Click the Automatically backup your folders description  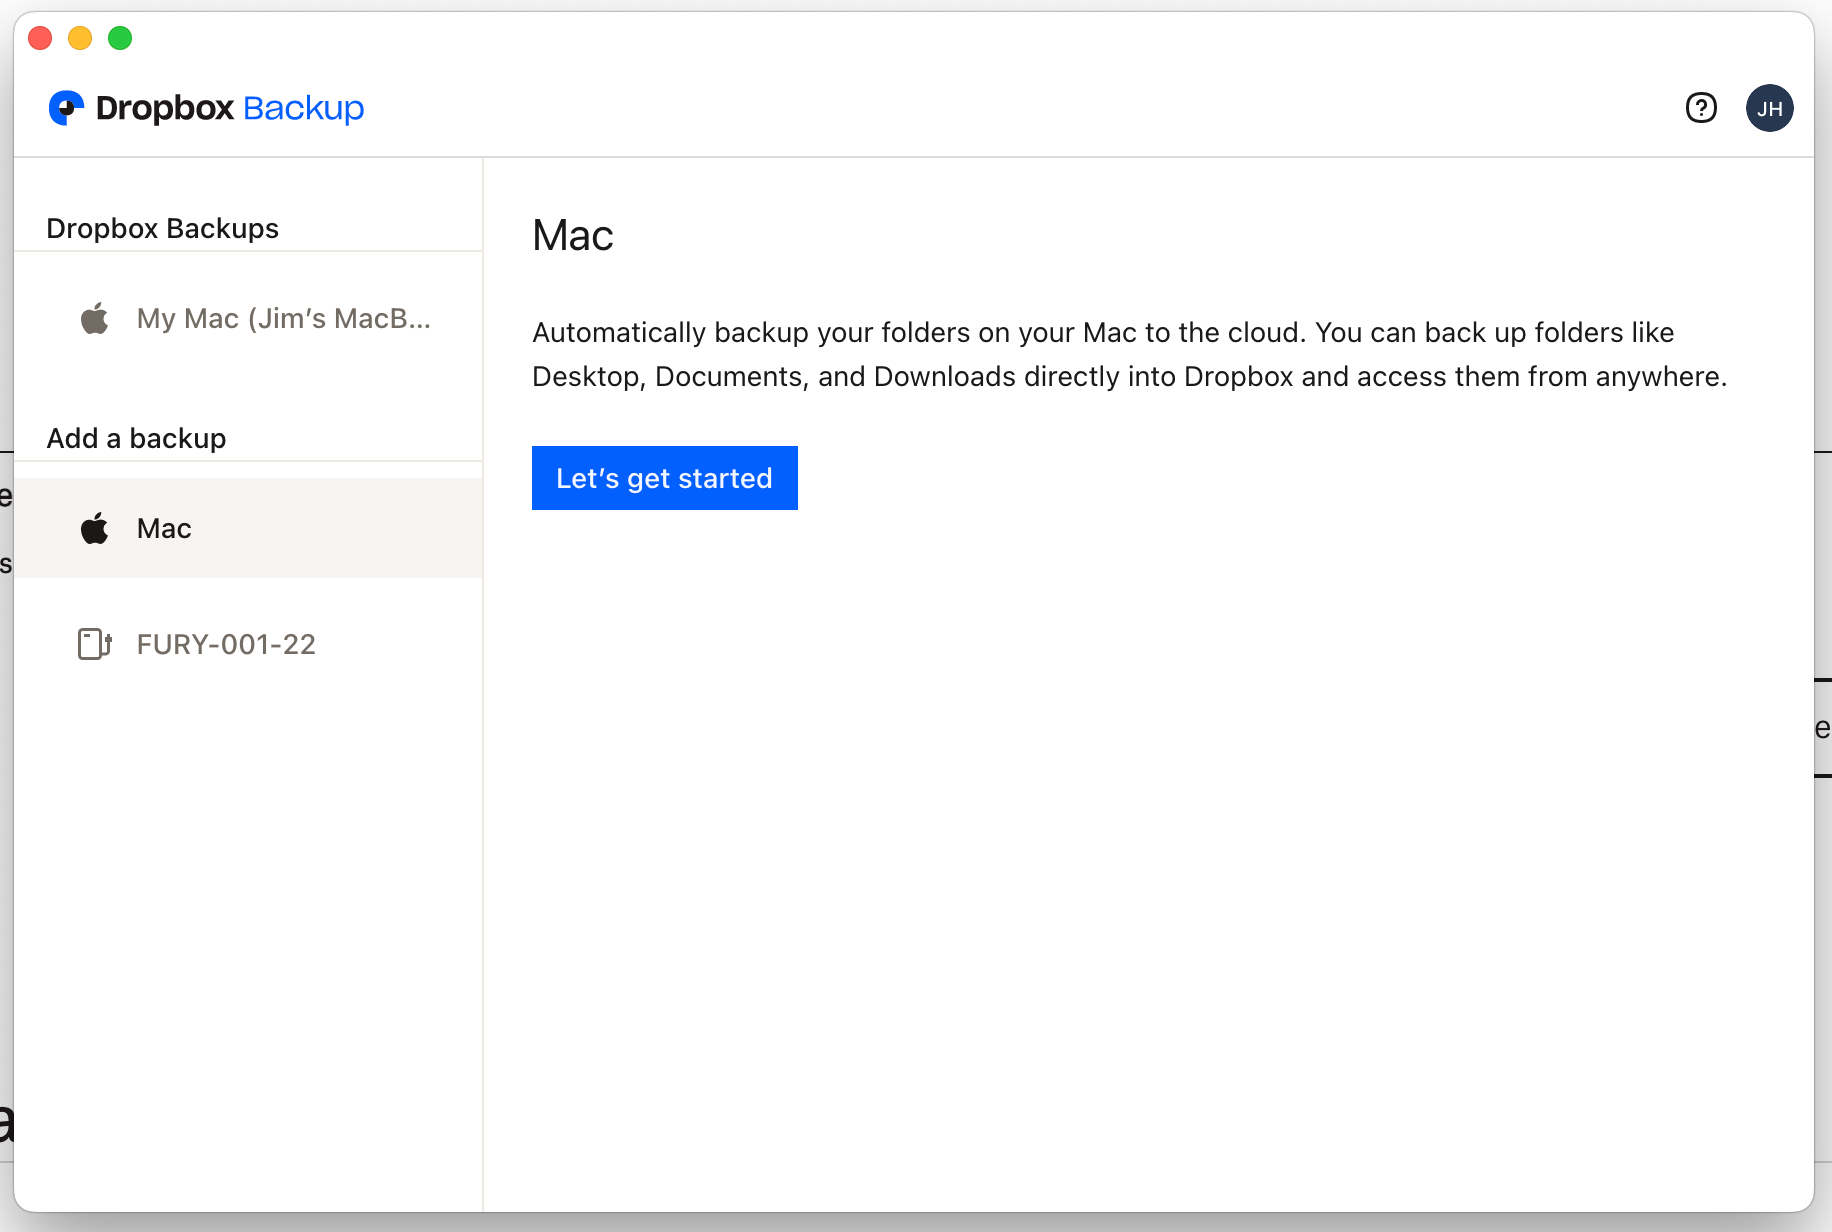click(x=1129, y=354)
